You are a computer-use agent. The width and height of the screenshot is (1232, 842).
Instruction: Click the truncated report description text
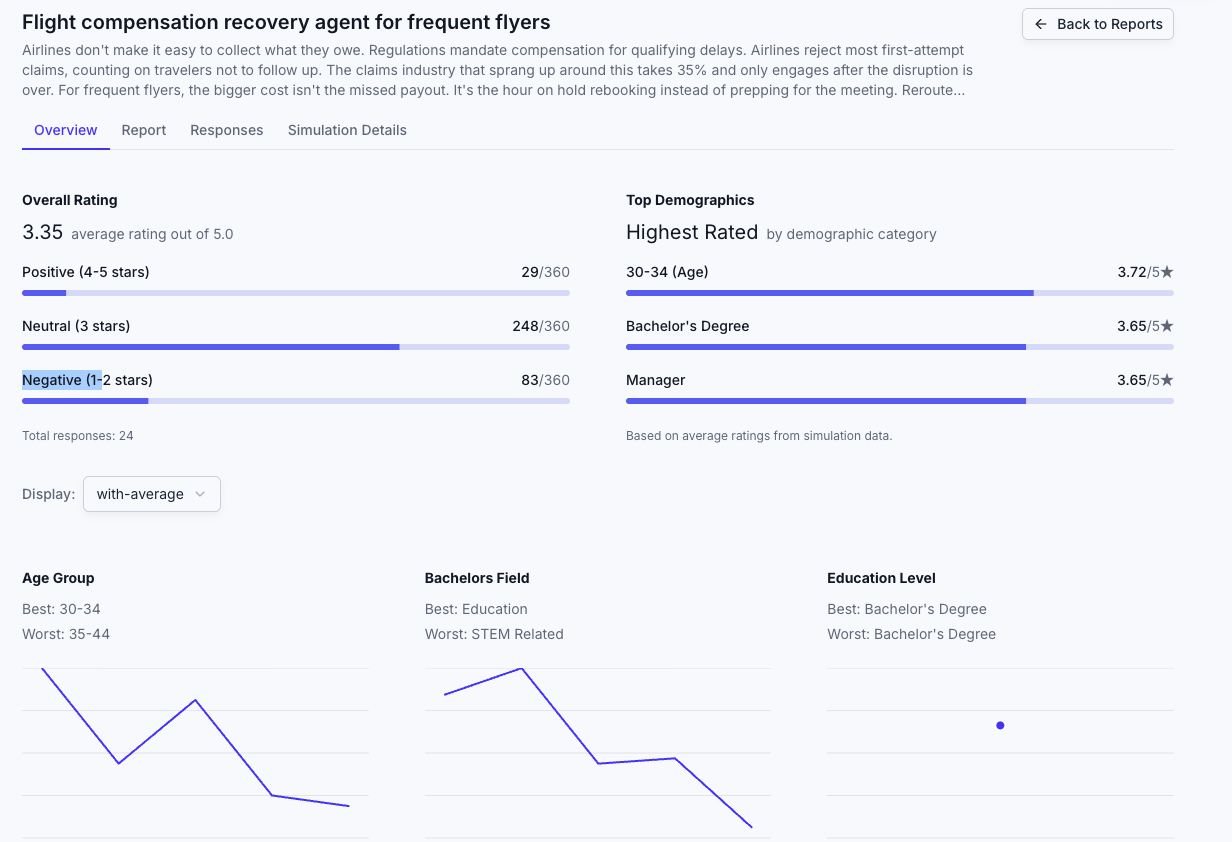tap(498, 70)
